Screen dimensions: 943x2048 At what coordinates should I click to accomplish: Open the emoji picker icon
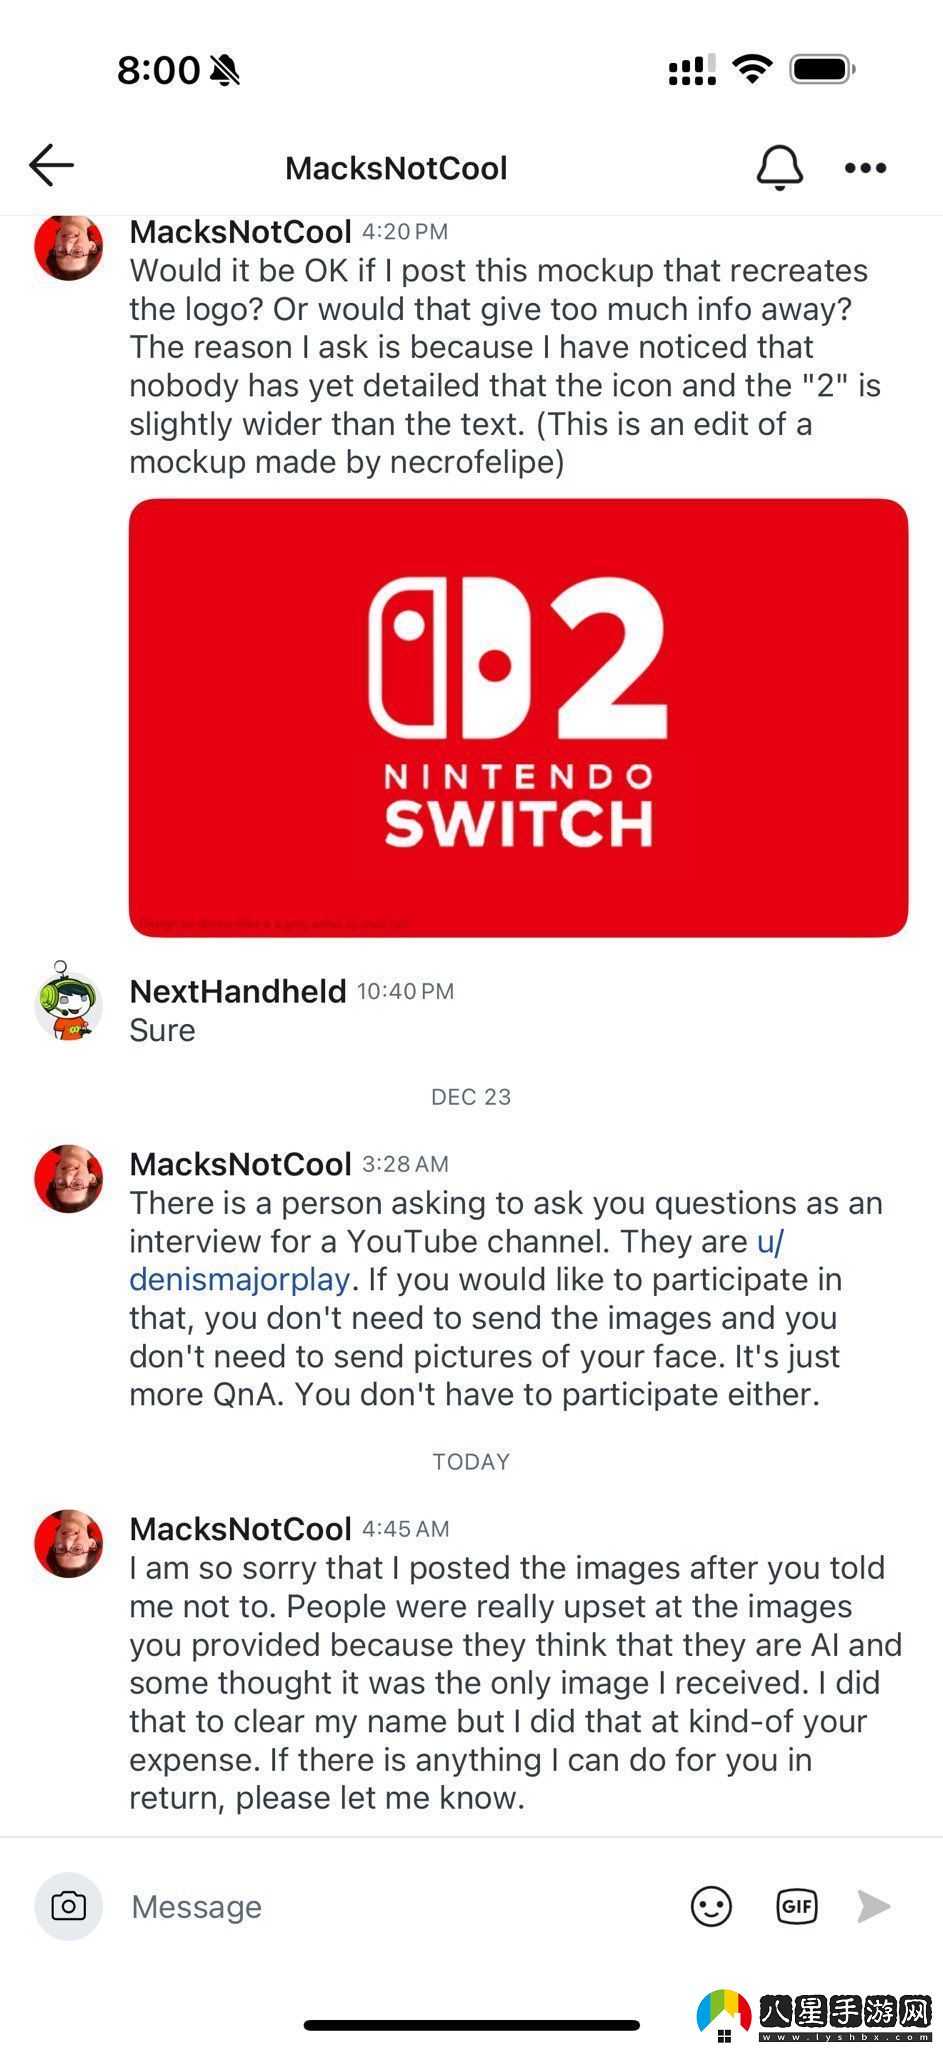point(711,1906)
